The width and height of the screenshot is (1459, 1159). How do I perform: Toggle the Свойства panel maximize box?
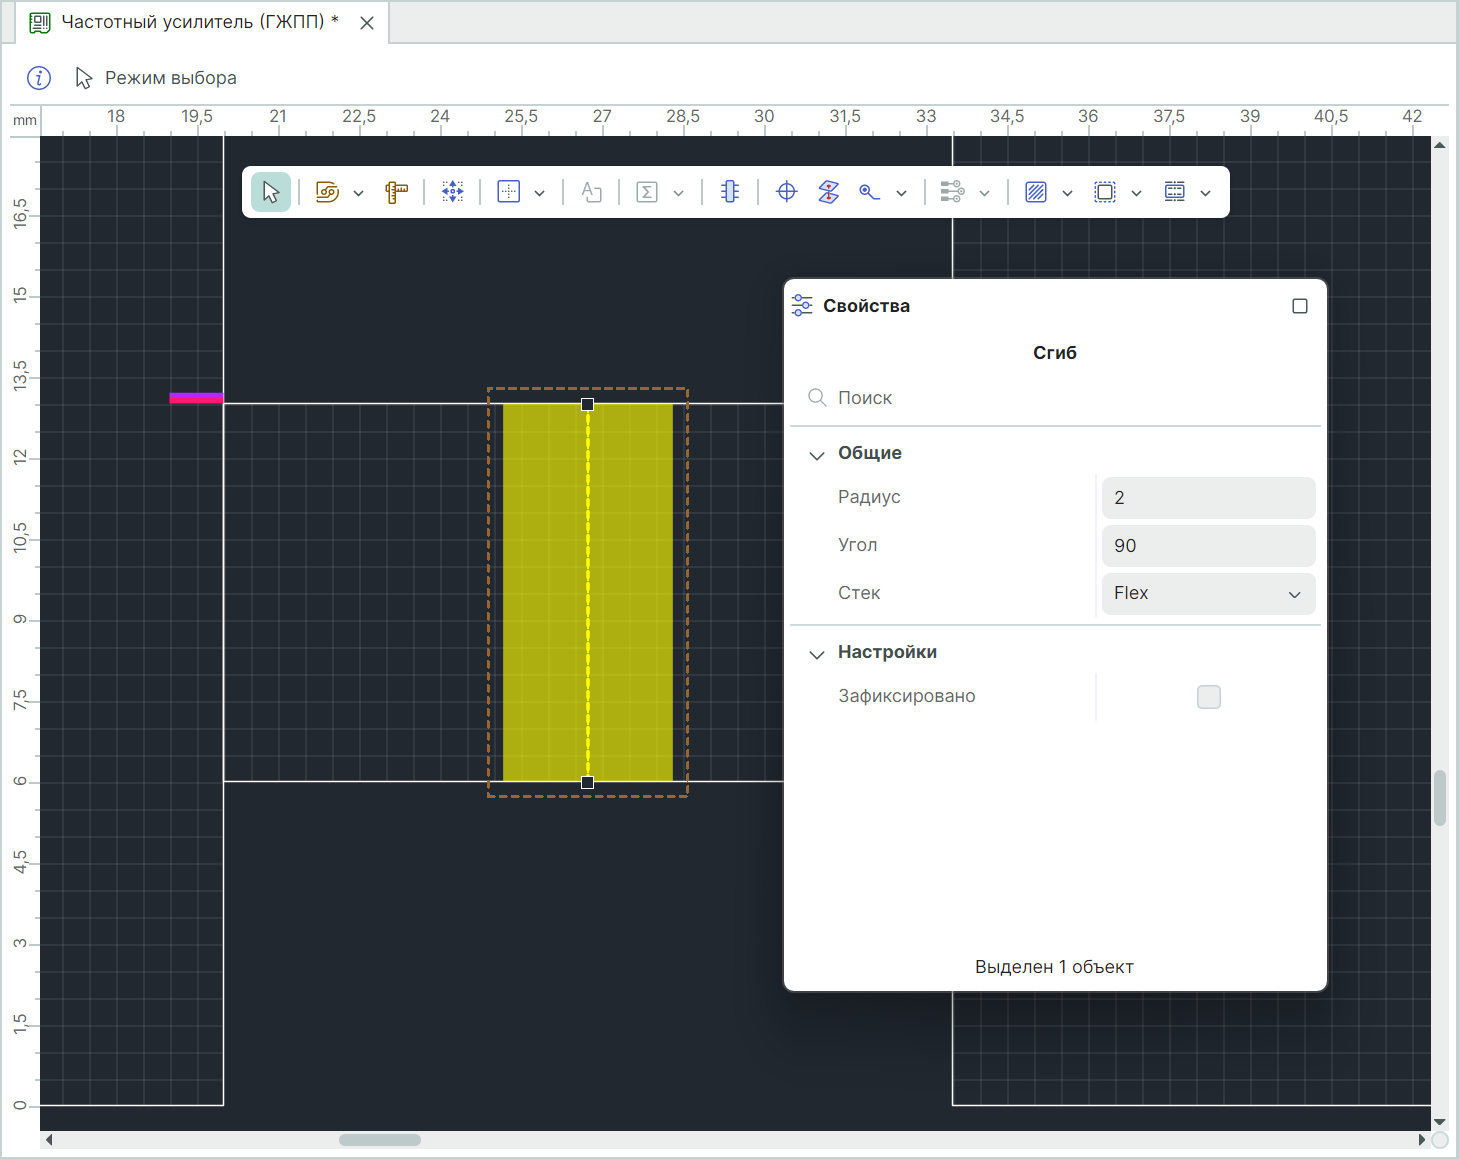coord(1299,306)
